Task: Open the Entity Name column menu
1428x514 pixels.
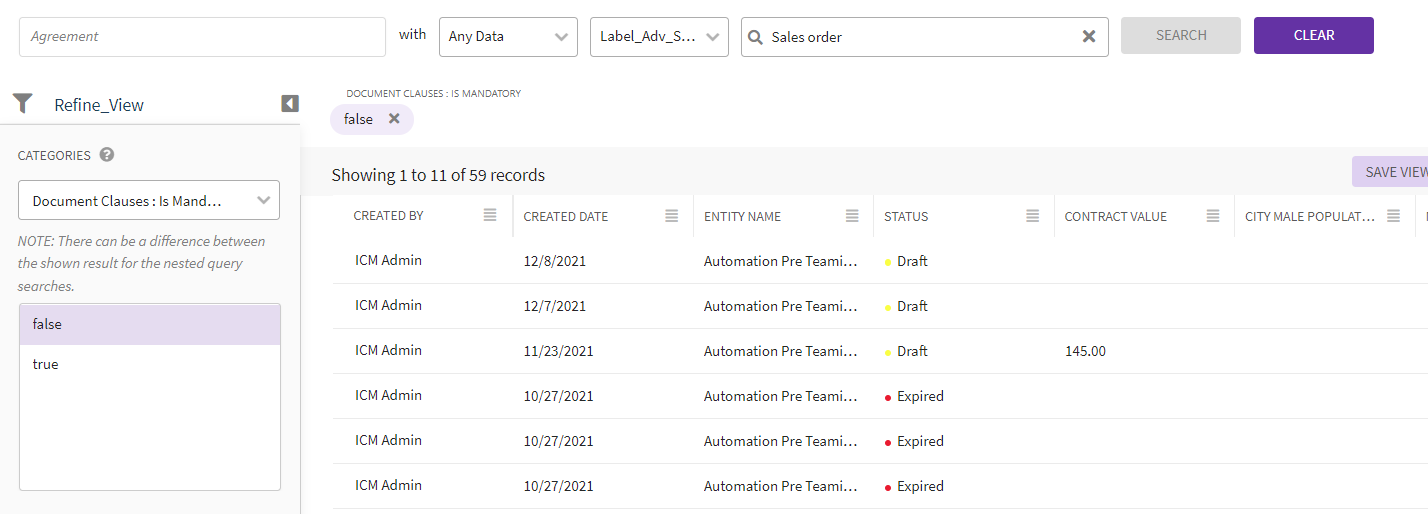Action: pyautogui.click(x=852, y=216)
